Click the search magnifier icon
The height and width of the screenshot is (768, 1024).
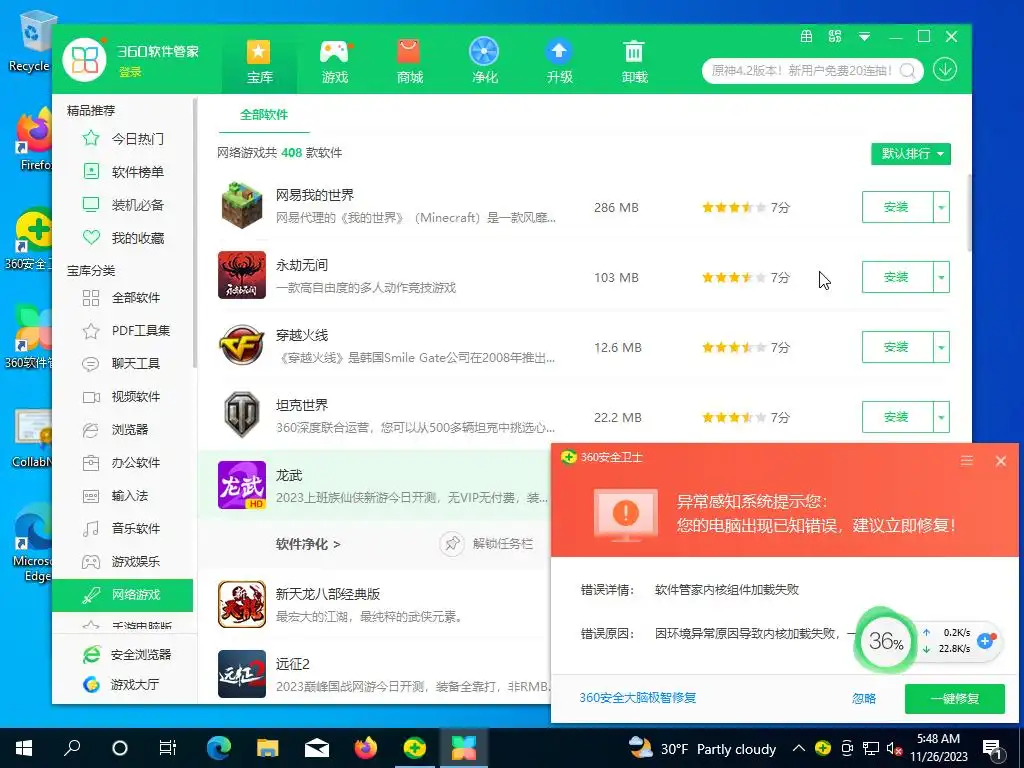coord(908,71)
